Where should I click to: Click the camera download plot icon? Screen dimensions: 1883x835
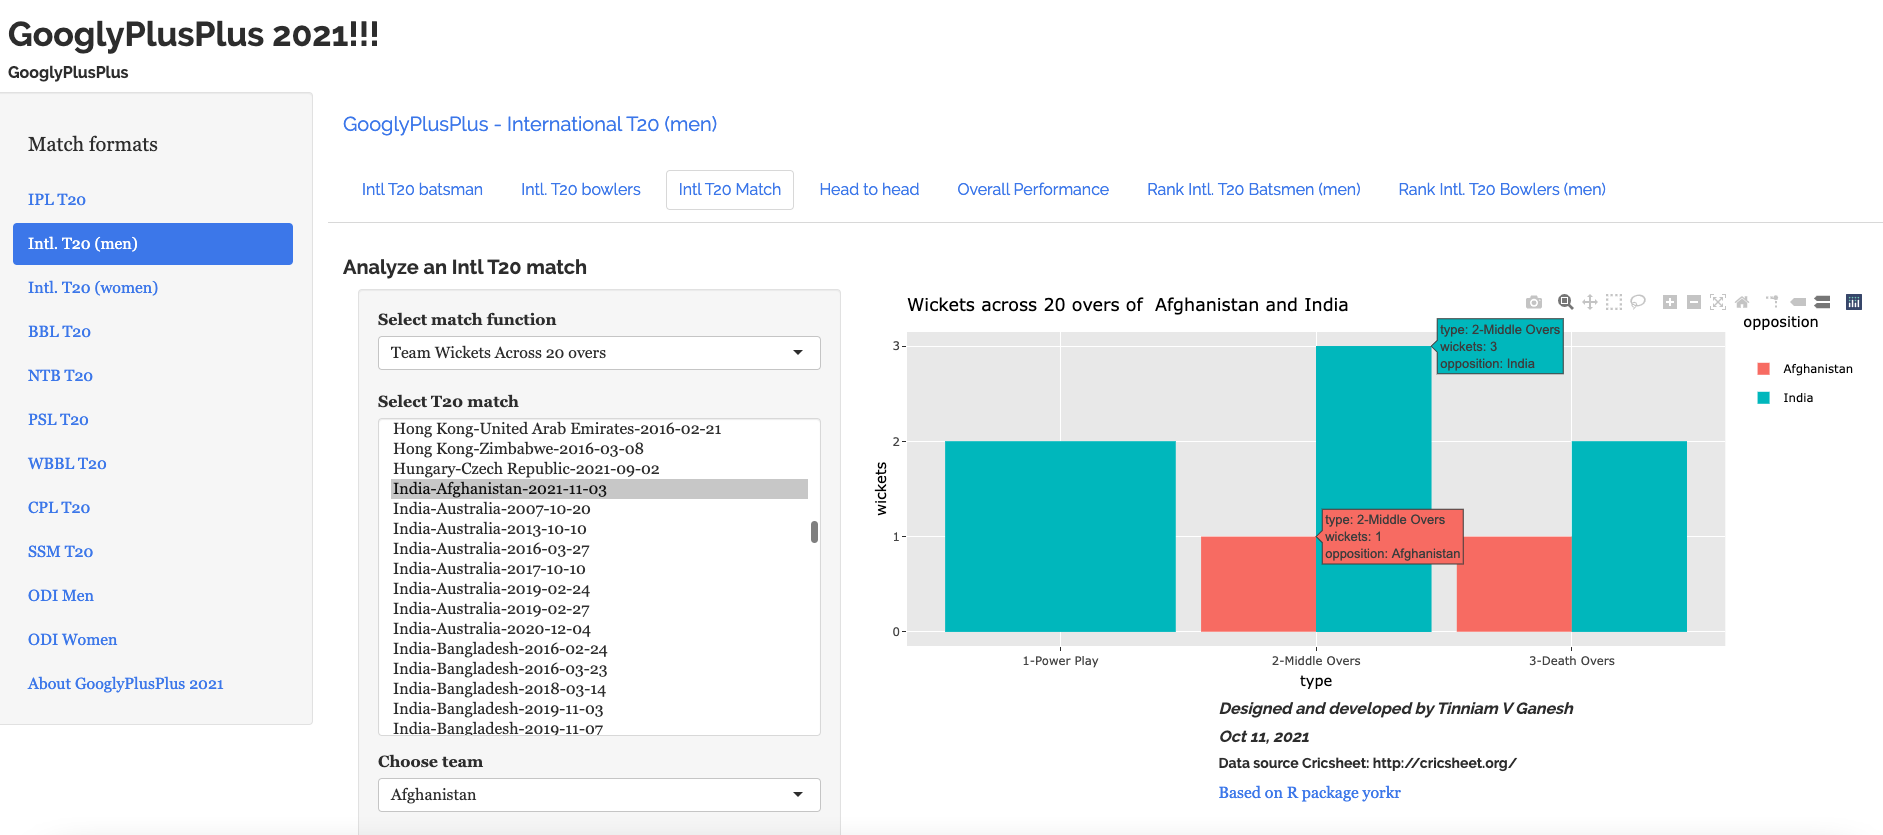click(1533, 302)
